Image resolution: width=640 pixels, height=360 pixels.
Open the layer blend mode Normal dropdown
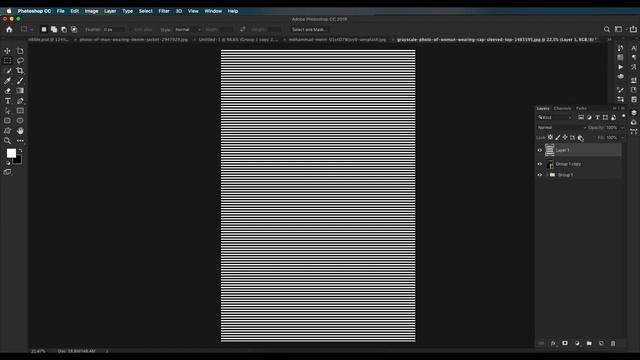coord(561,128)
